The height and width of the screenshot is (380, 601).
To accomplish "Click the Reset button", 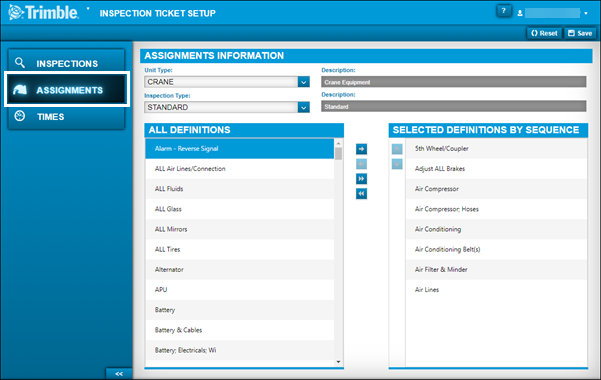I will 544,33.
